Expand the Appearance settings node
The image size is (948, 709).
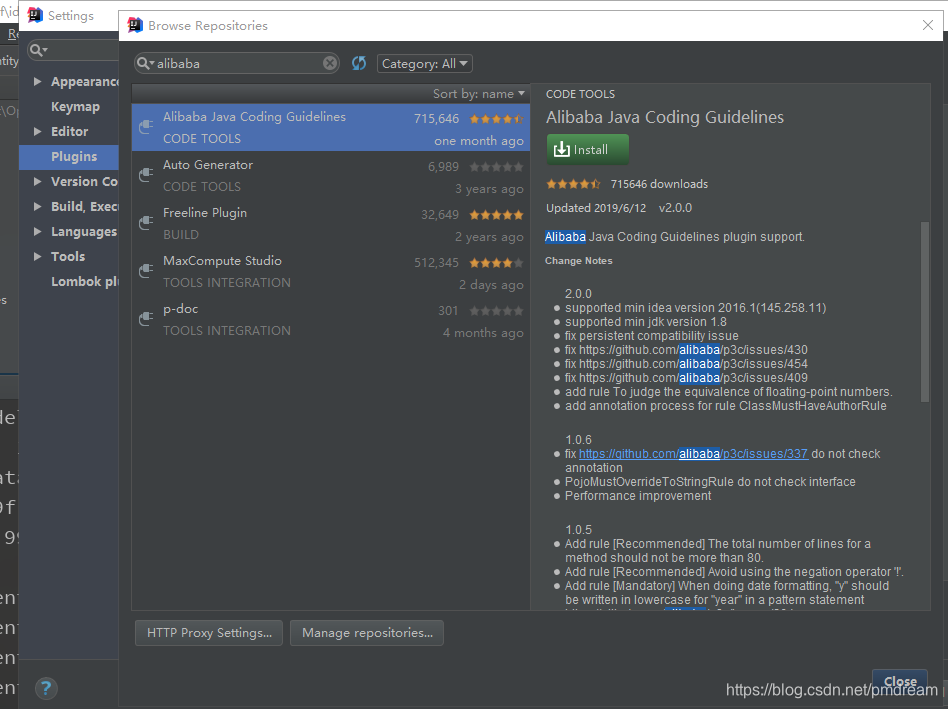click(x=37, y=81)
